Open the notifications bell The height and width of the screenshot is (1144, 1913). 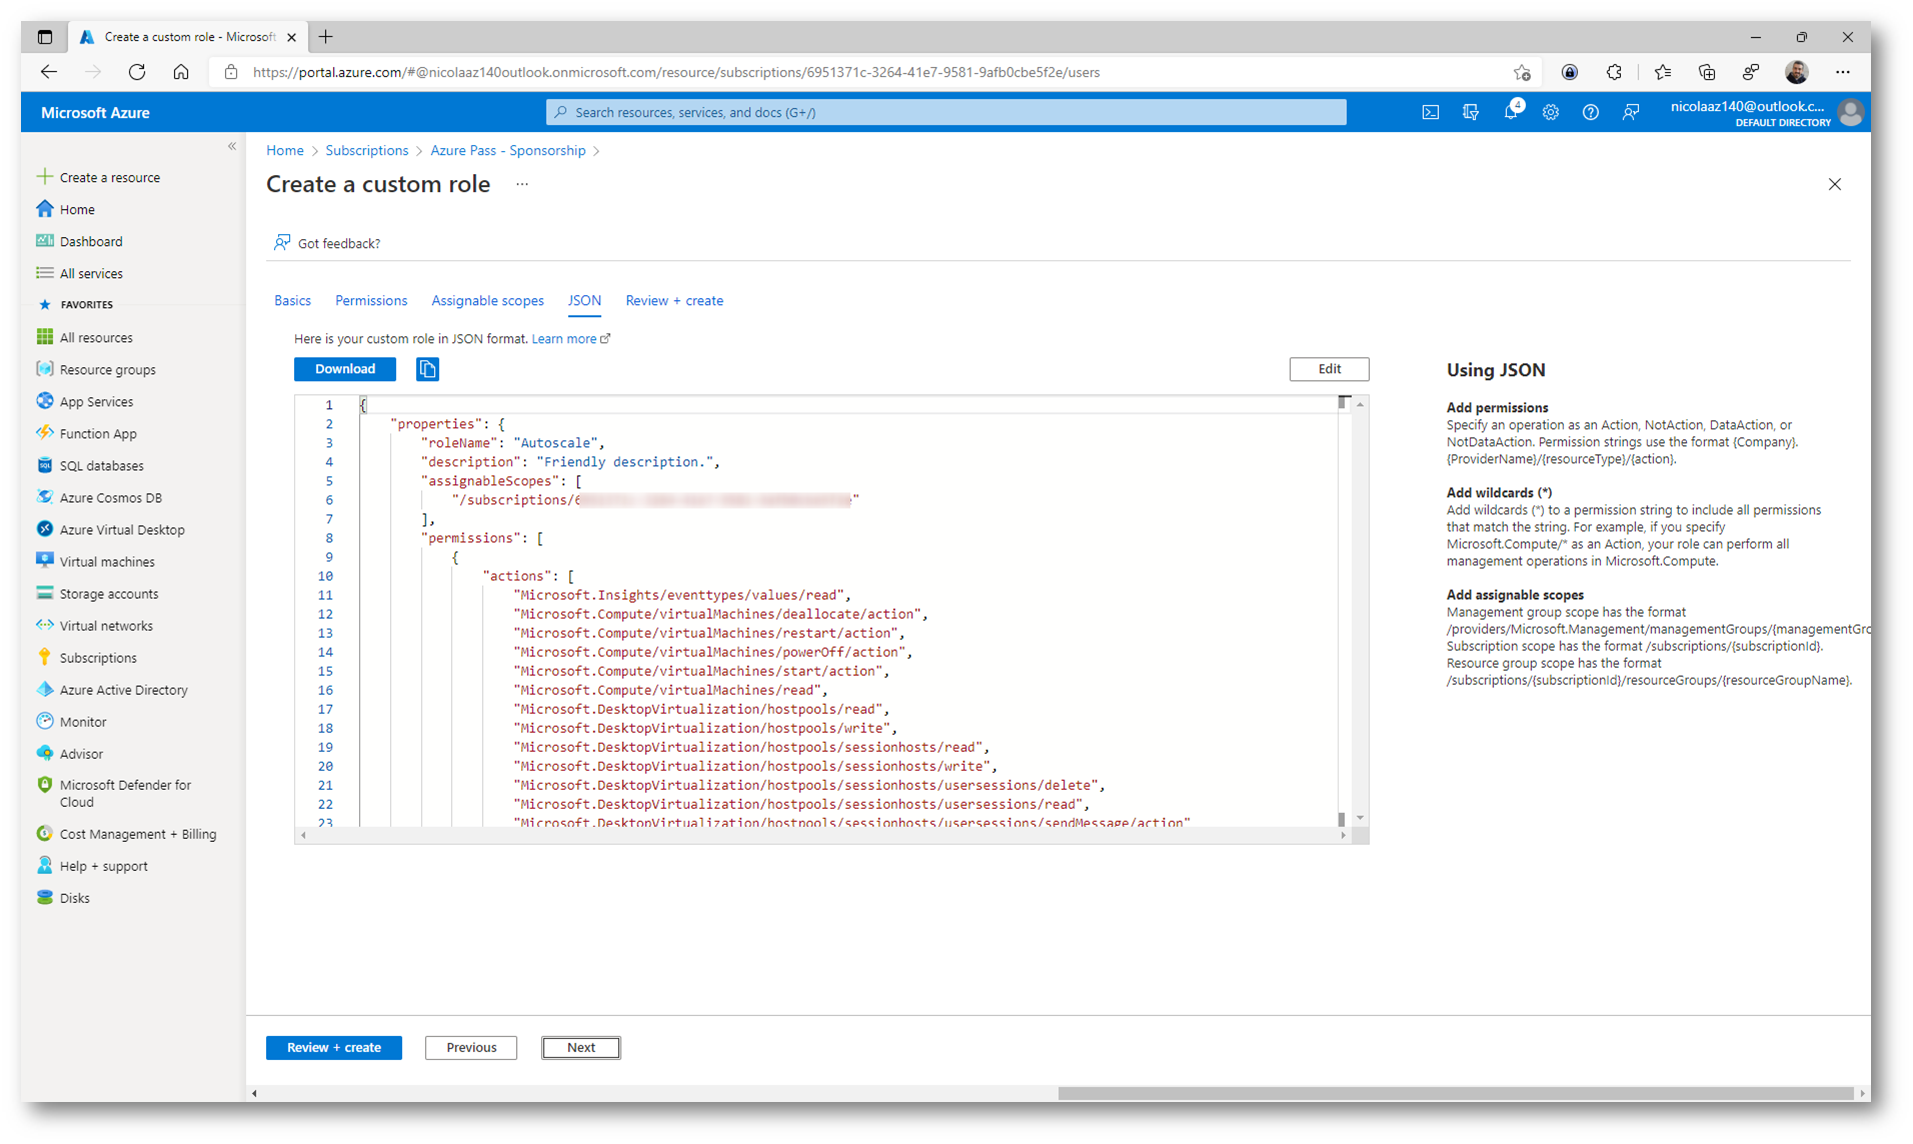click(1511, 112)
